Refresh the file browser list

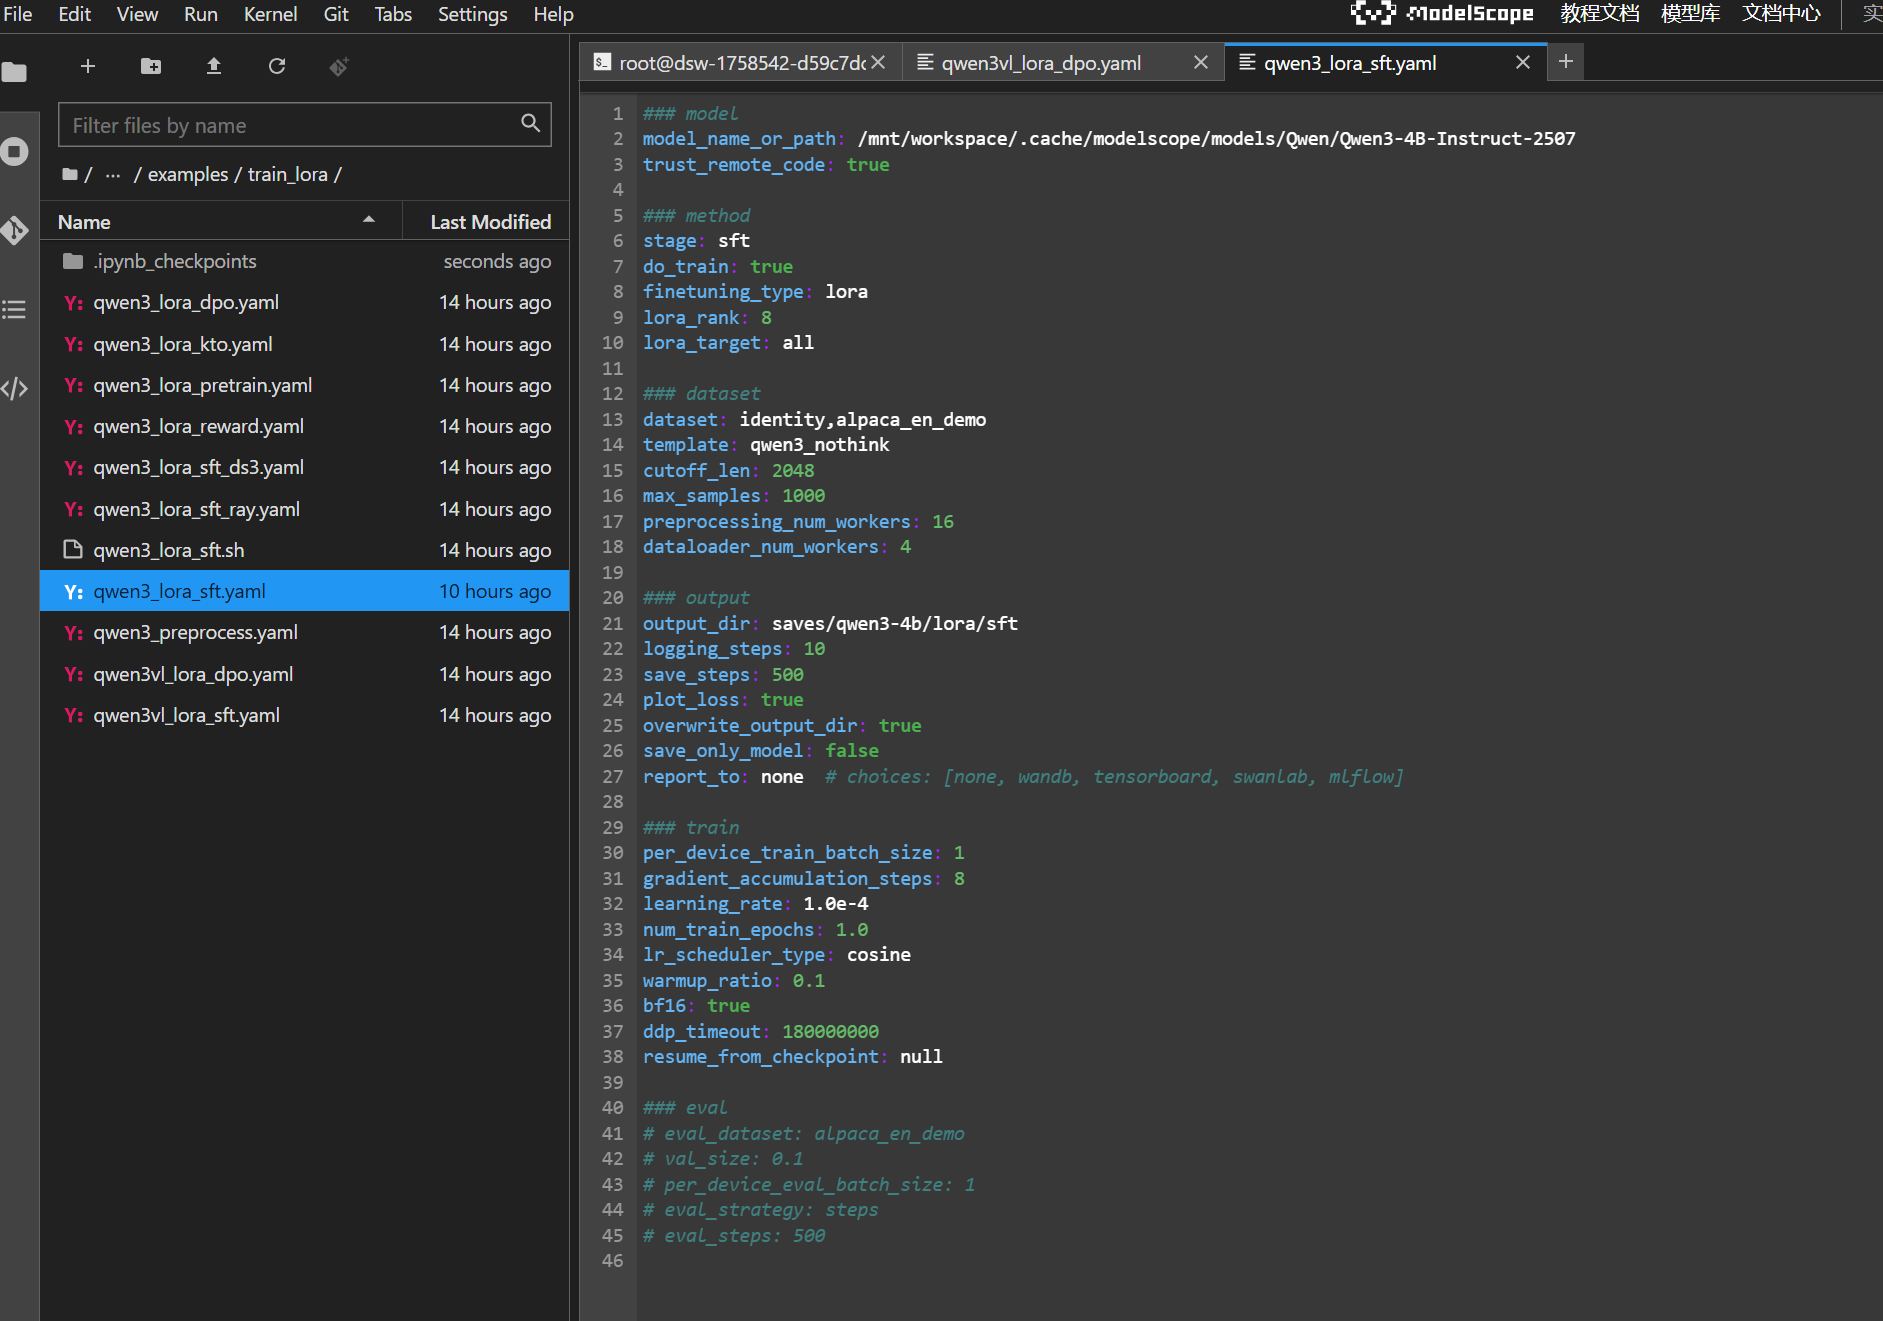(277, 66)
